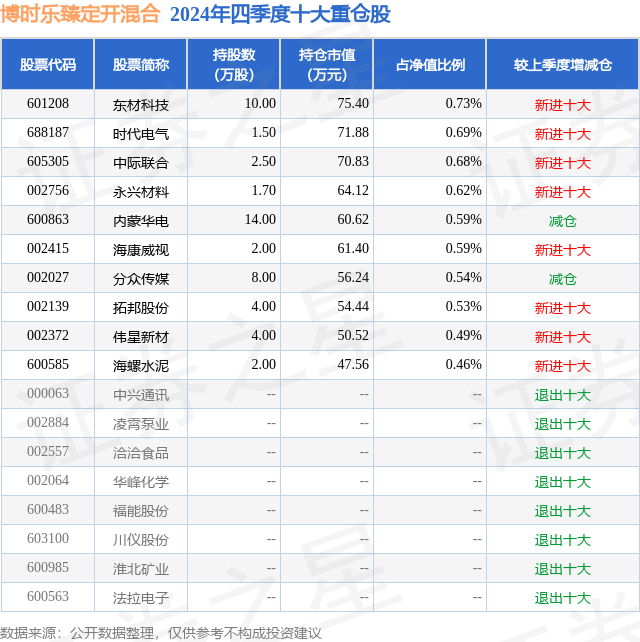Viewport: 640px width, 642px height.
Task: Click stock name 法拉电子
Action: [x=141, y=598]
